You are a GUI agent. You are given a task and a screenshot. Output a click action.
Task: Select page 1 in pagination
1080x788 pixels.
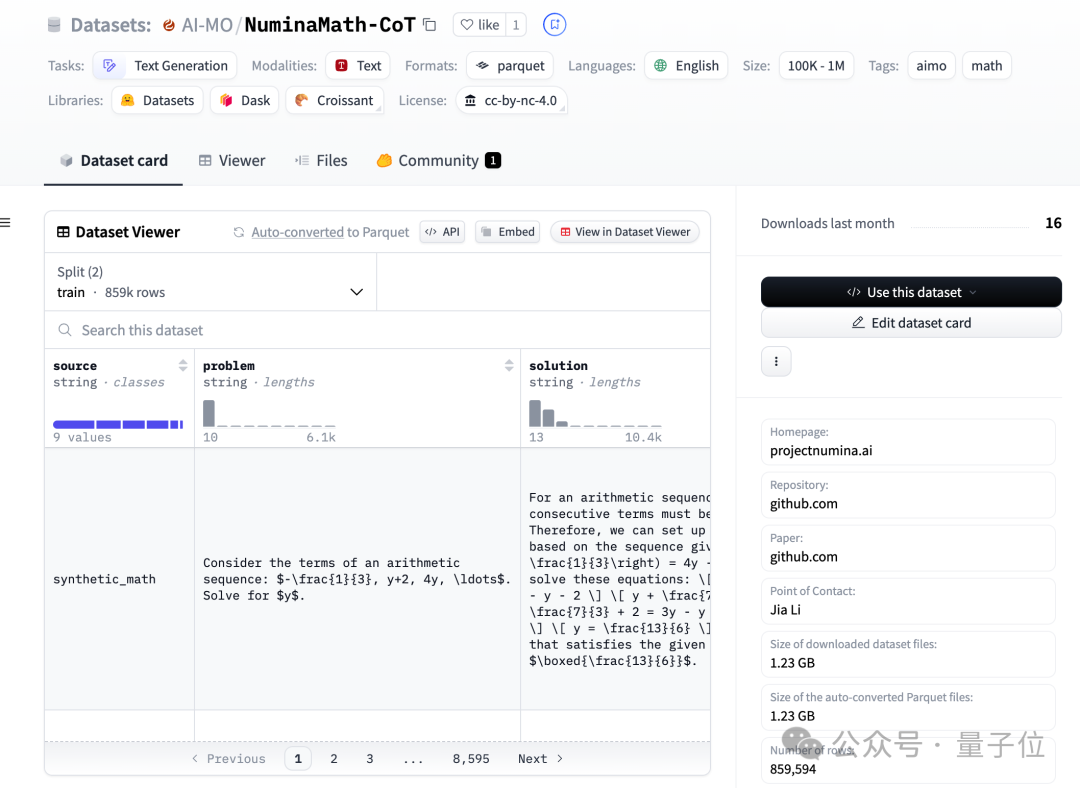click(298, 758)
